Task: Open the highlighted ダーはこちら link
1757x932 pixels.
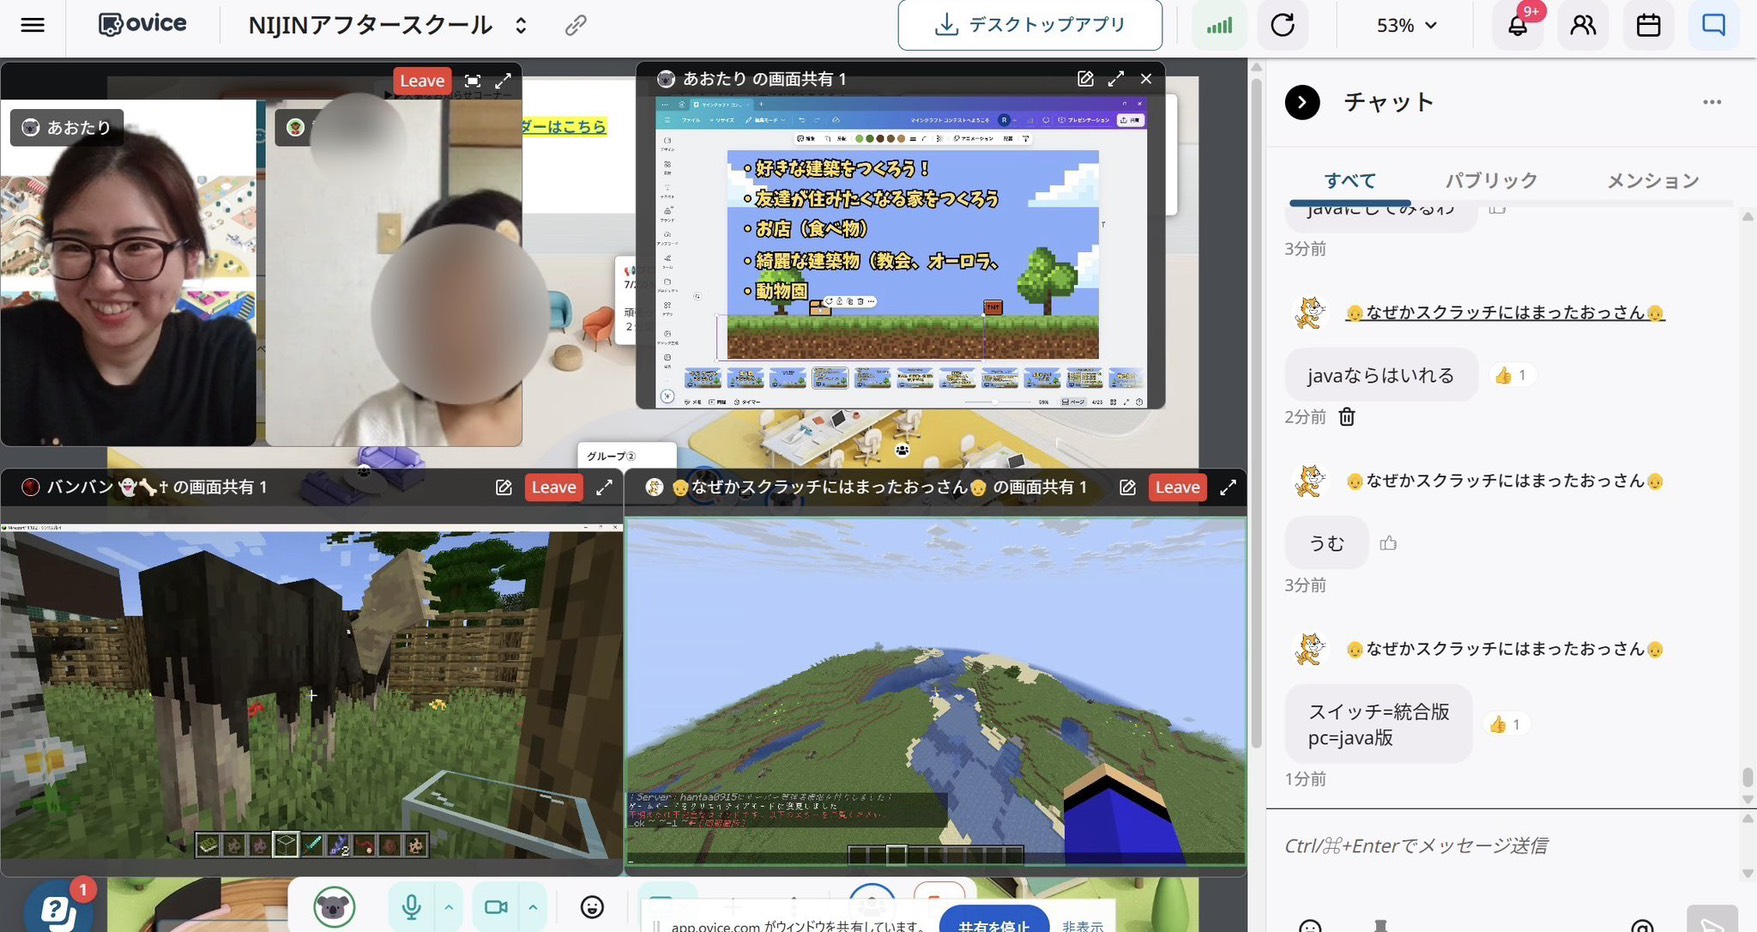Action: pyautogui.click(x=563, y=126)
